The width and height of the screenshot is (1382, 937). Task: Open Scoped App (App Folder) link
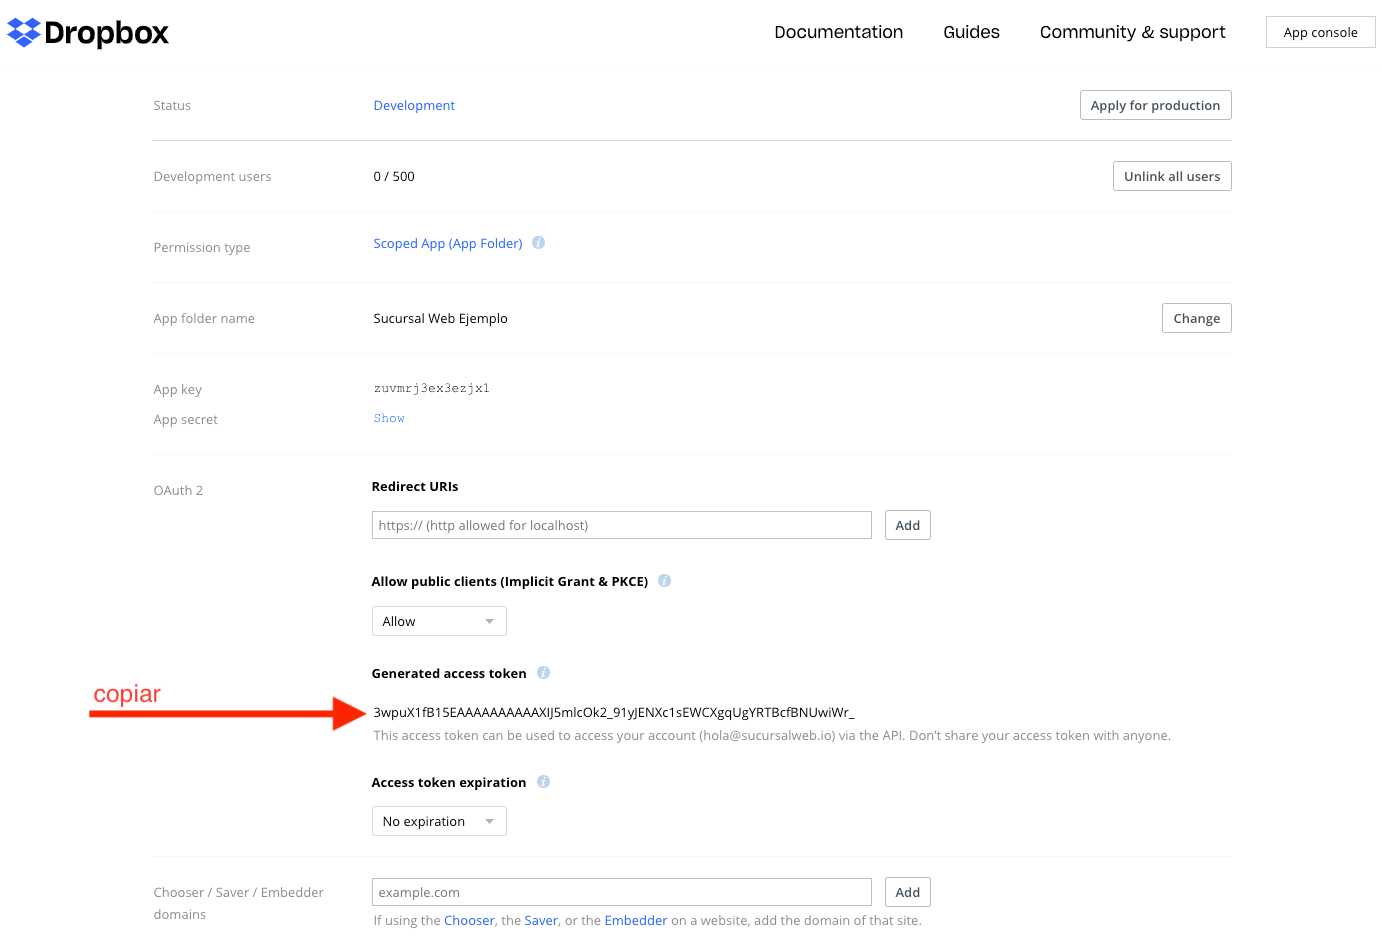pyautogui.click(x=448, y=243)
